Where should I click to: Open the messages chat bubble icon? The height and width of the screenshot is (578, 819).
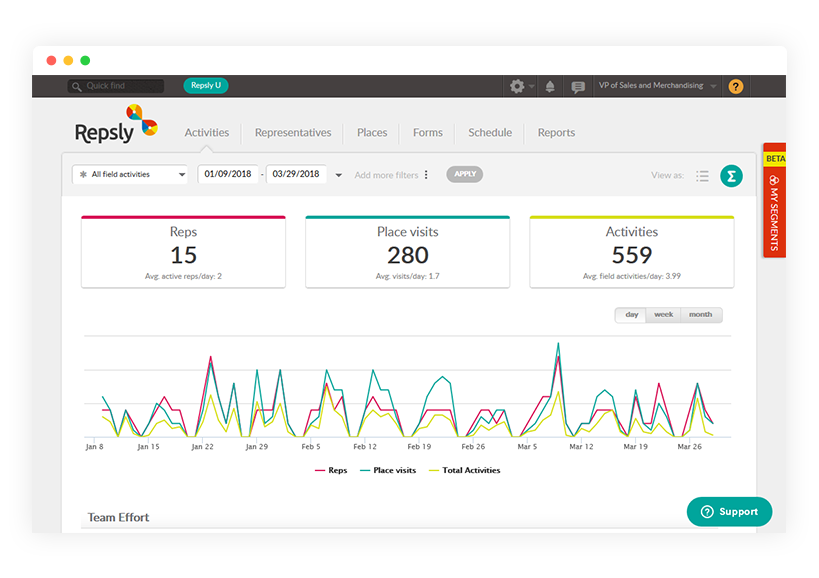point(577,87)
